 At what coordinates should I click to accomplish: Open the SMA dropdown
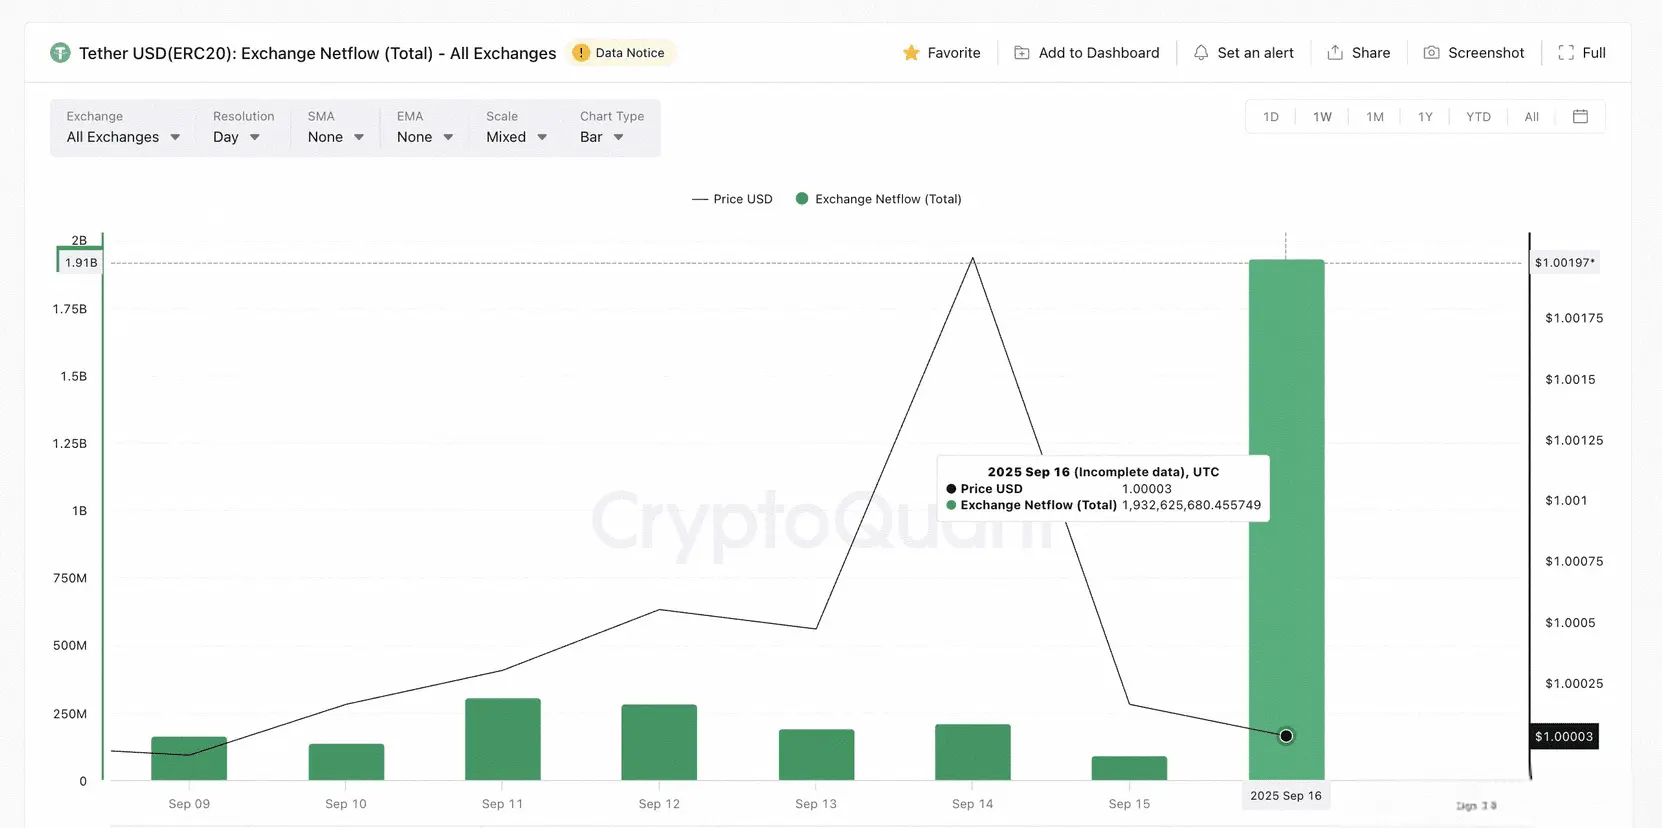click(336, 128)
